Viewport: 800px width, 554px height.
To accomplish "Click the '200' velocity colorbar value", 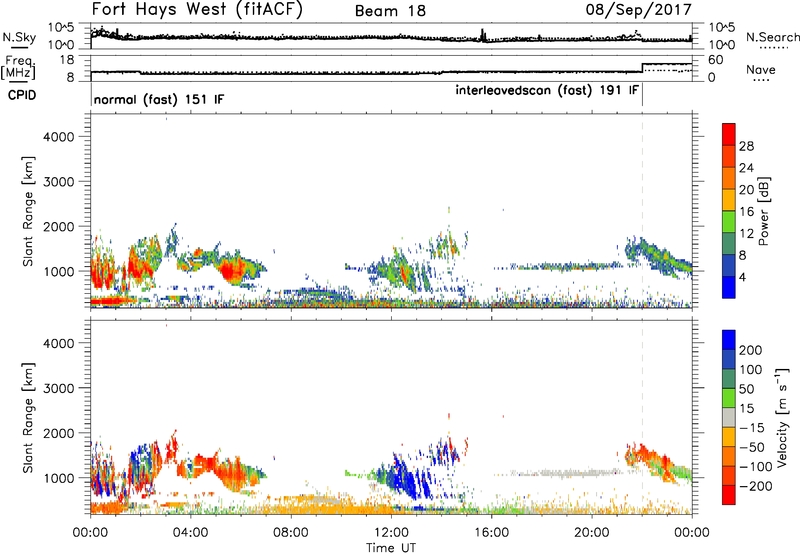I will coord(751,350).
